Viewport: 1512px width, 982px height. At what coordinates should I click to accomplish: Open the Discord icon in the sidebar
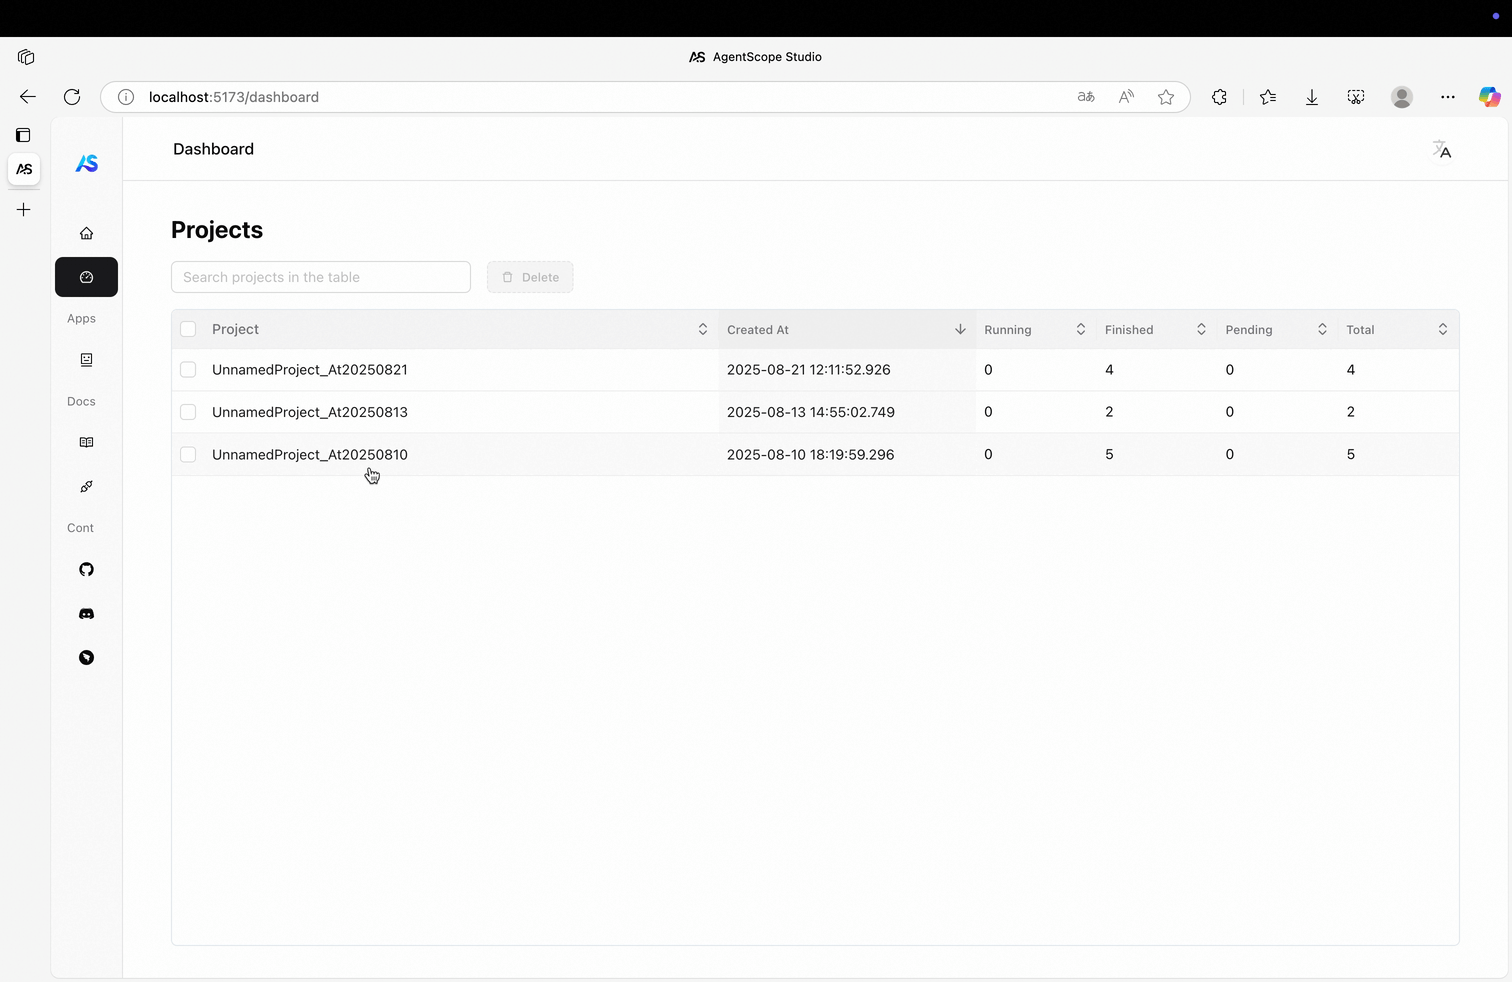point(86,613)
